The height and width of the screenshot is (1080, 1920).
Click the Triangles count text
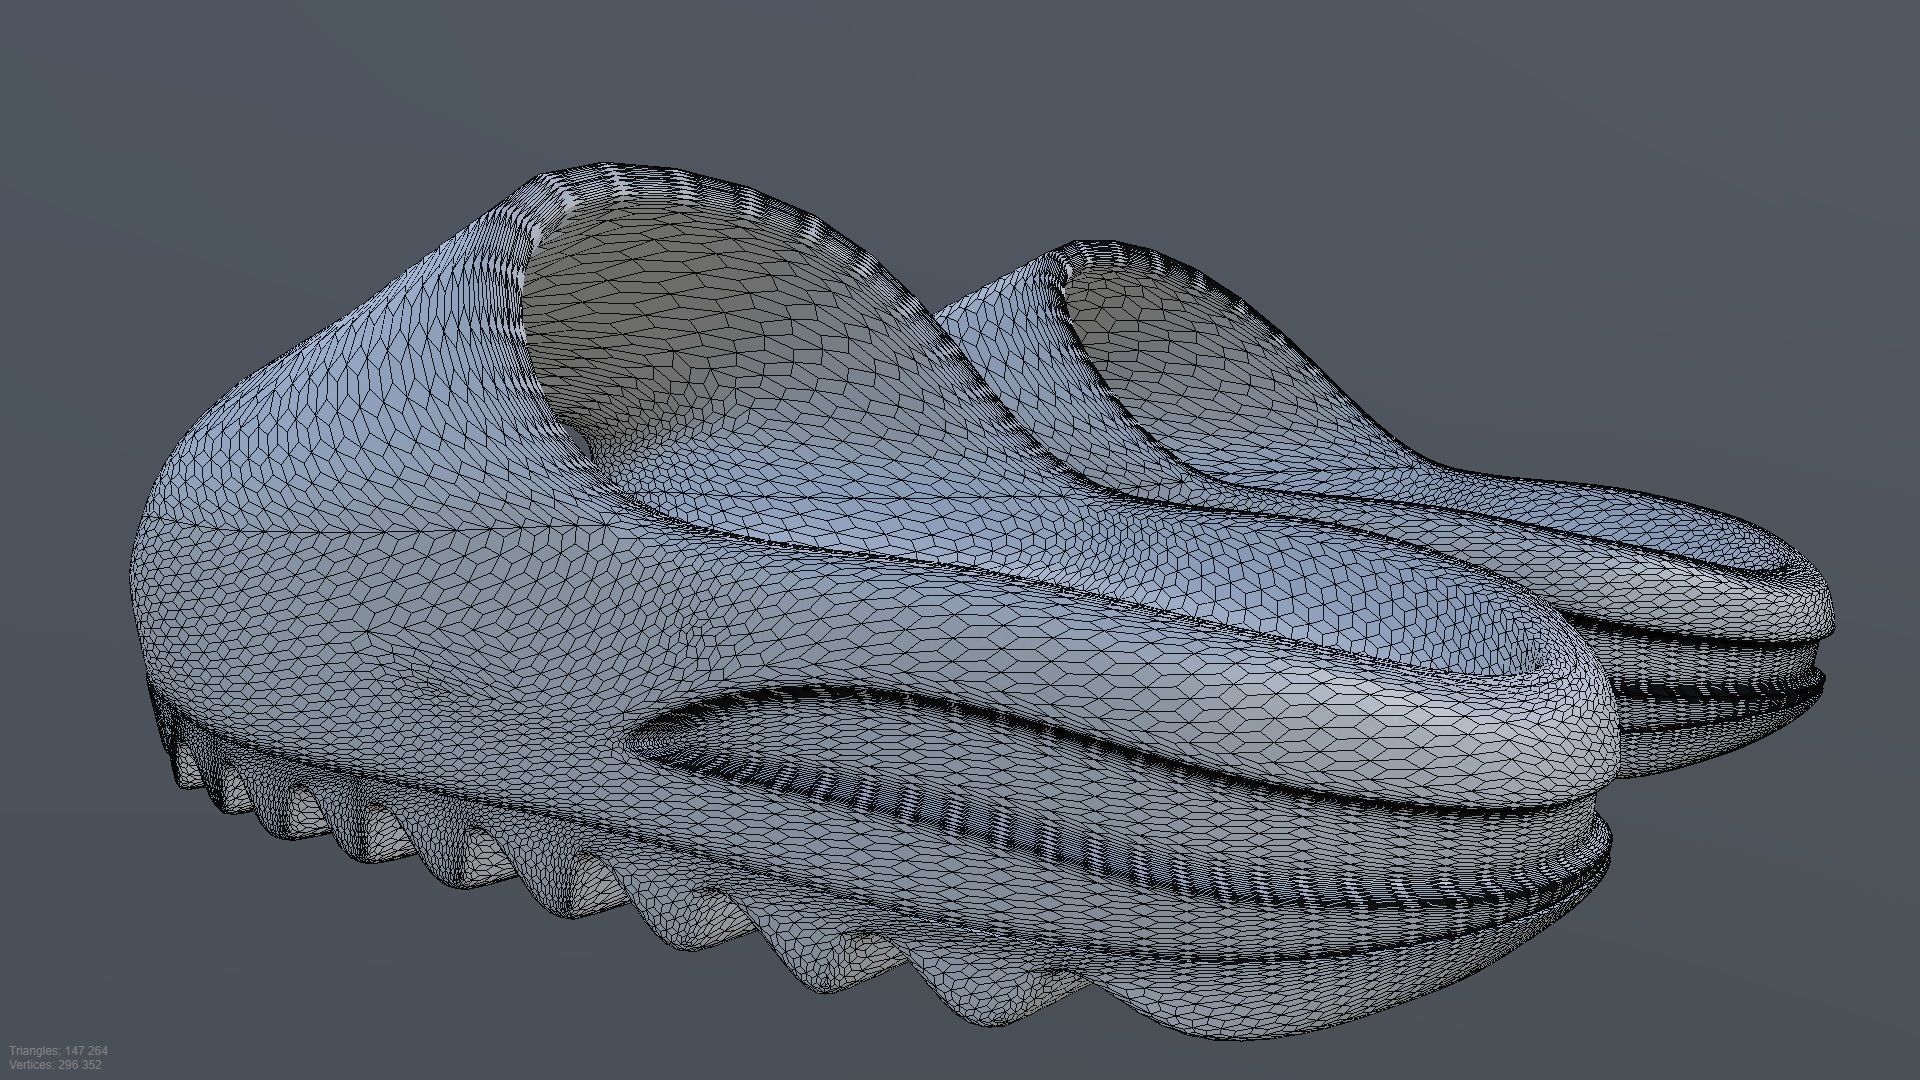click(58, 1051)
